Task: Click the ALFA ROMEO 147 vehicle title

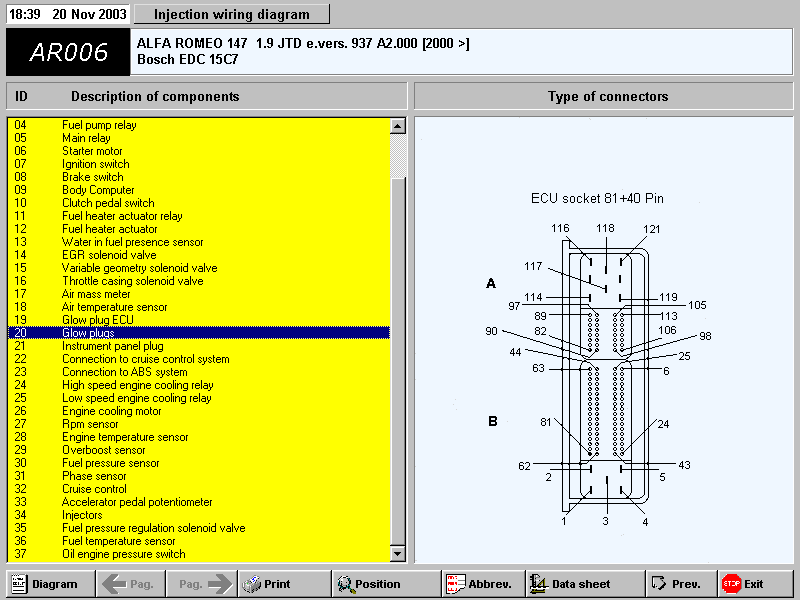Action: (x=303, y=43)
